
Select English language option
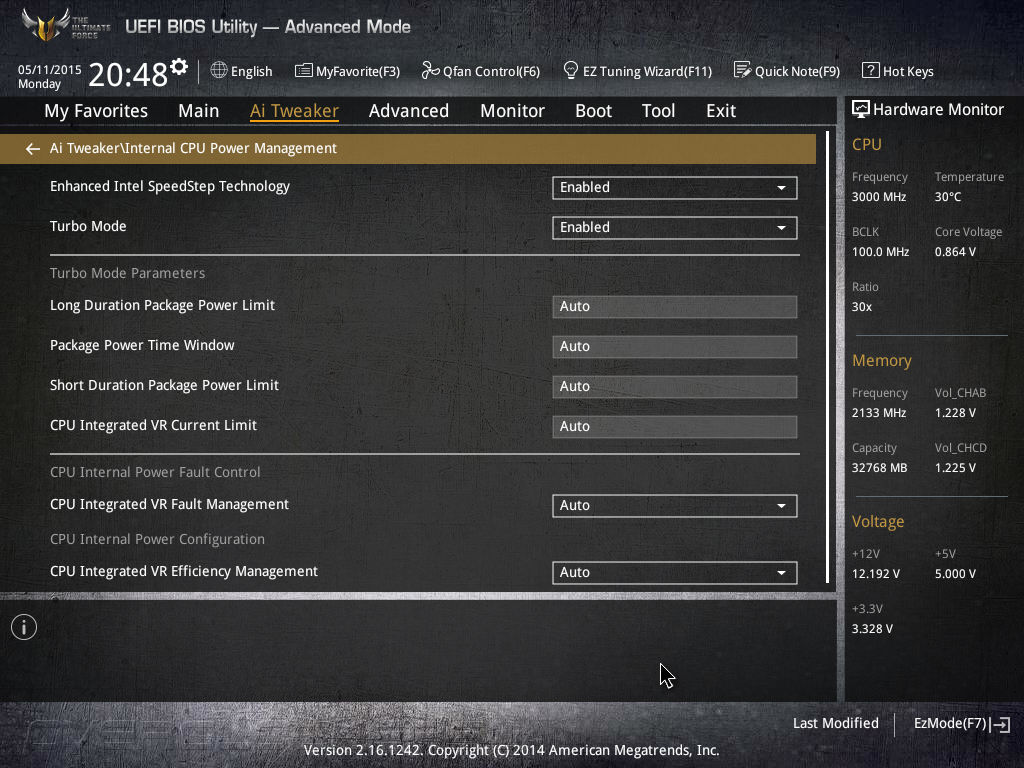pos(251,72)
